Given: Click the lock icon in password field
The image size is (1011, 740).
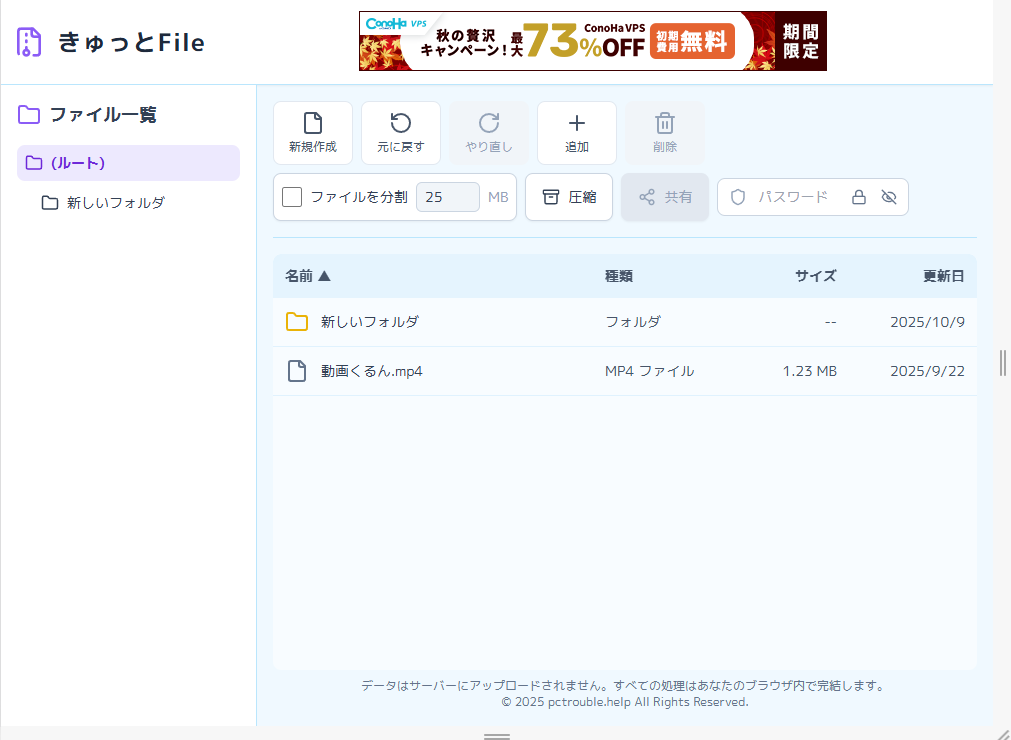Looking at the screenshot, I should (858, 197).
